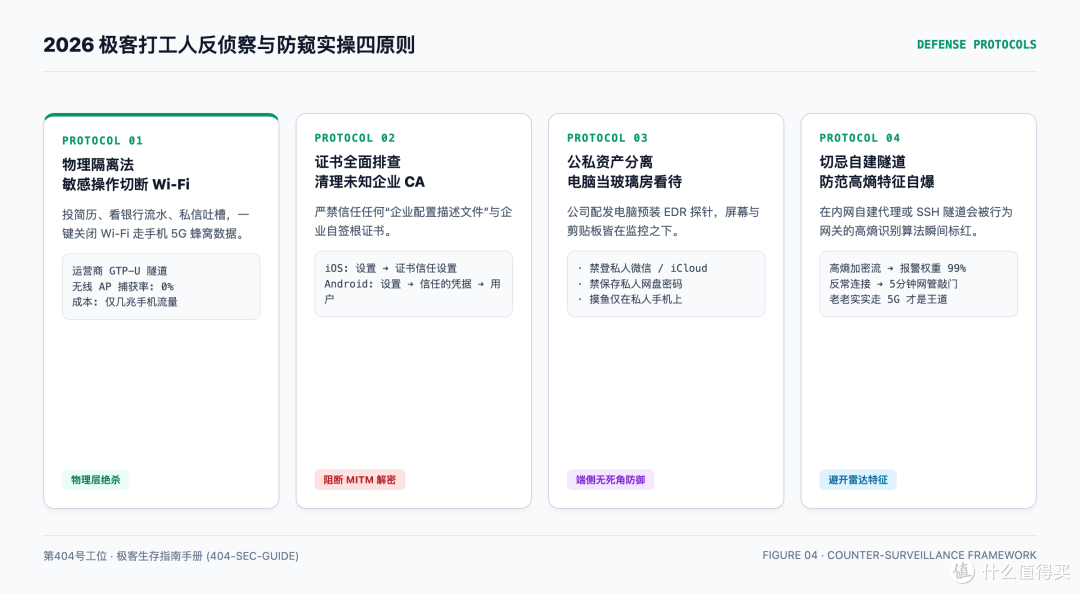1080x594 pixels.
Task: Select heading 敏感操作切断 Wi-Fi
Action: point(126,184)
